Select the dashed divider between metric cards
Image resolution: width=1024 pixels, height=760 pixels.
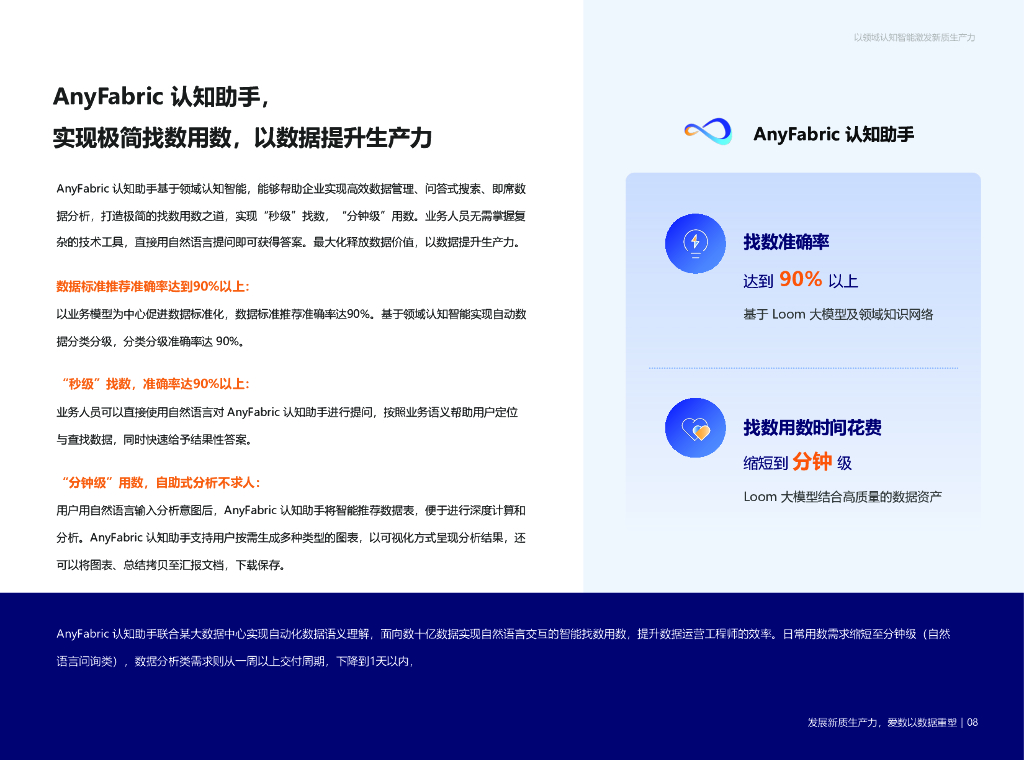[x=803, y=366]
